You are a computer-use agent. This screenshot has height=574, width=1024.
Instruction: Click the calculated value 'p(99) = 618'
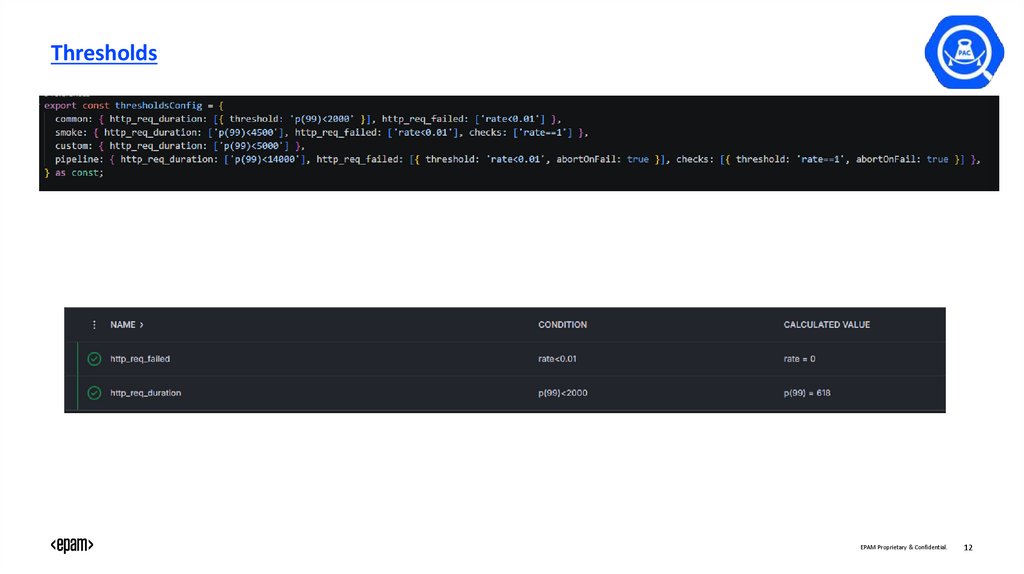point(807,392)
